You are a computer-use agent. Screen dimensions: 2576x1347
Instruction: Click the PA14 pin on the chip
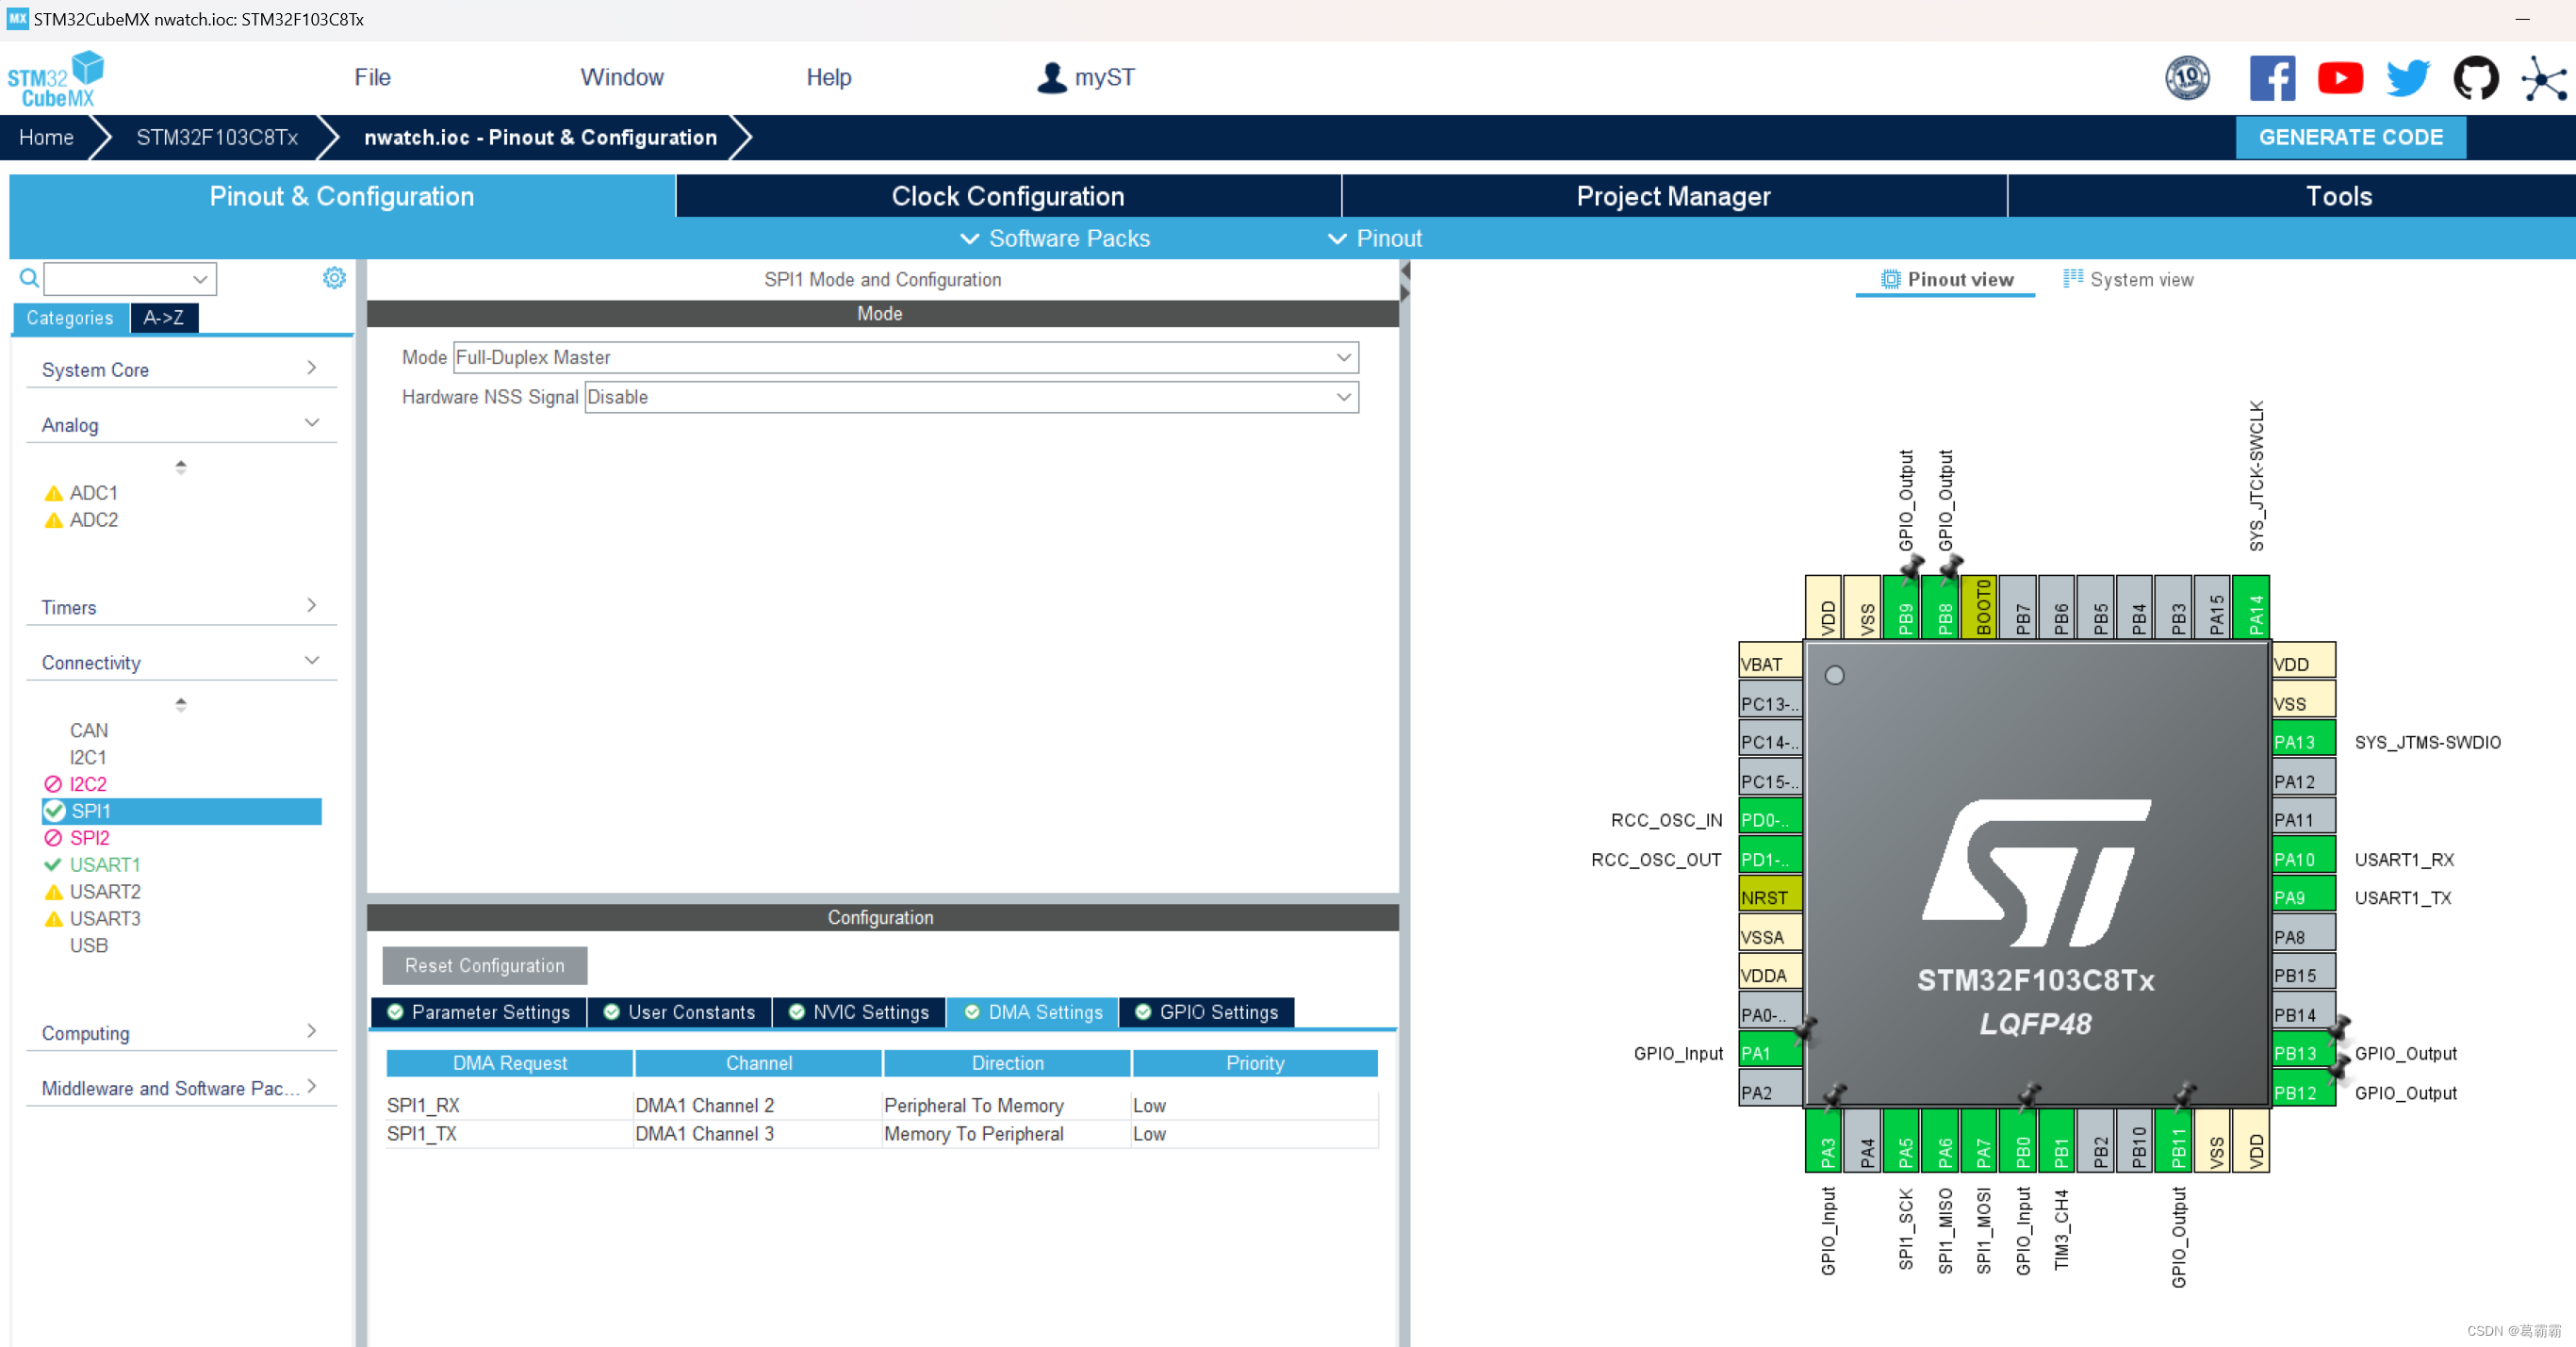tap(2250, 606)
